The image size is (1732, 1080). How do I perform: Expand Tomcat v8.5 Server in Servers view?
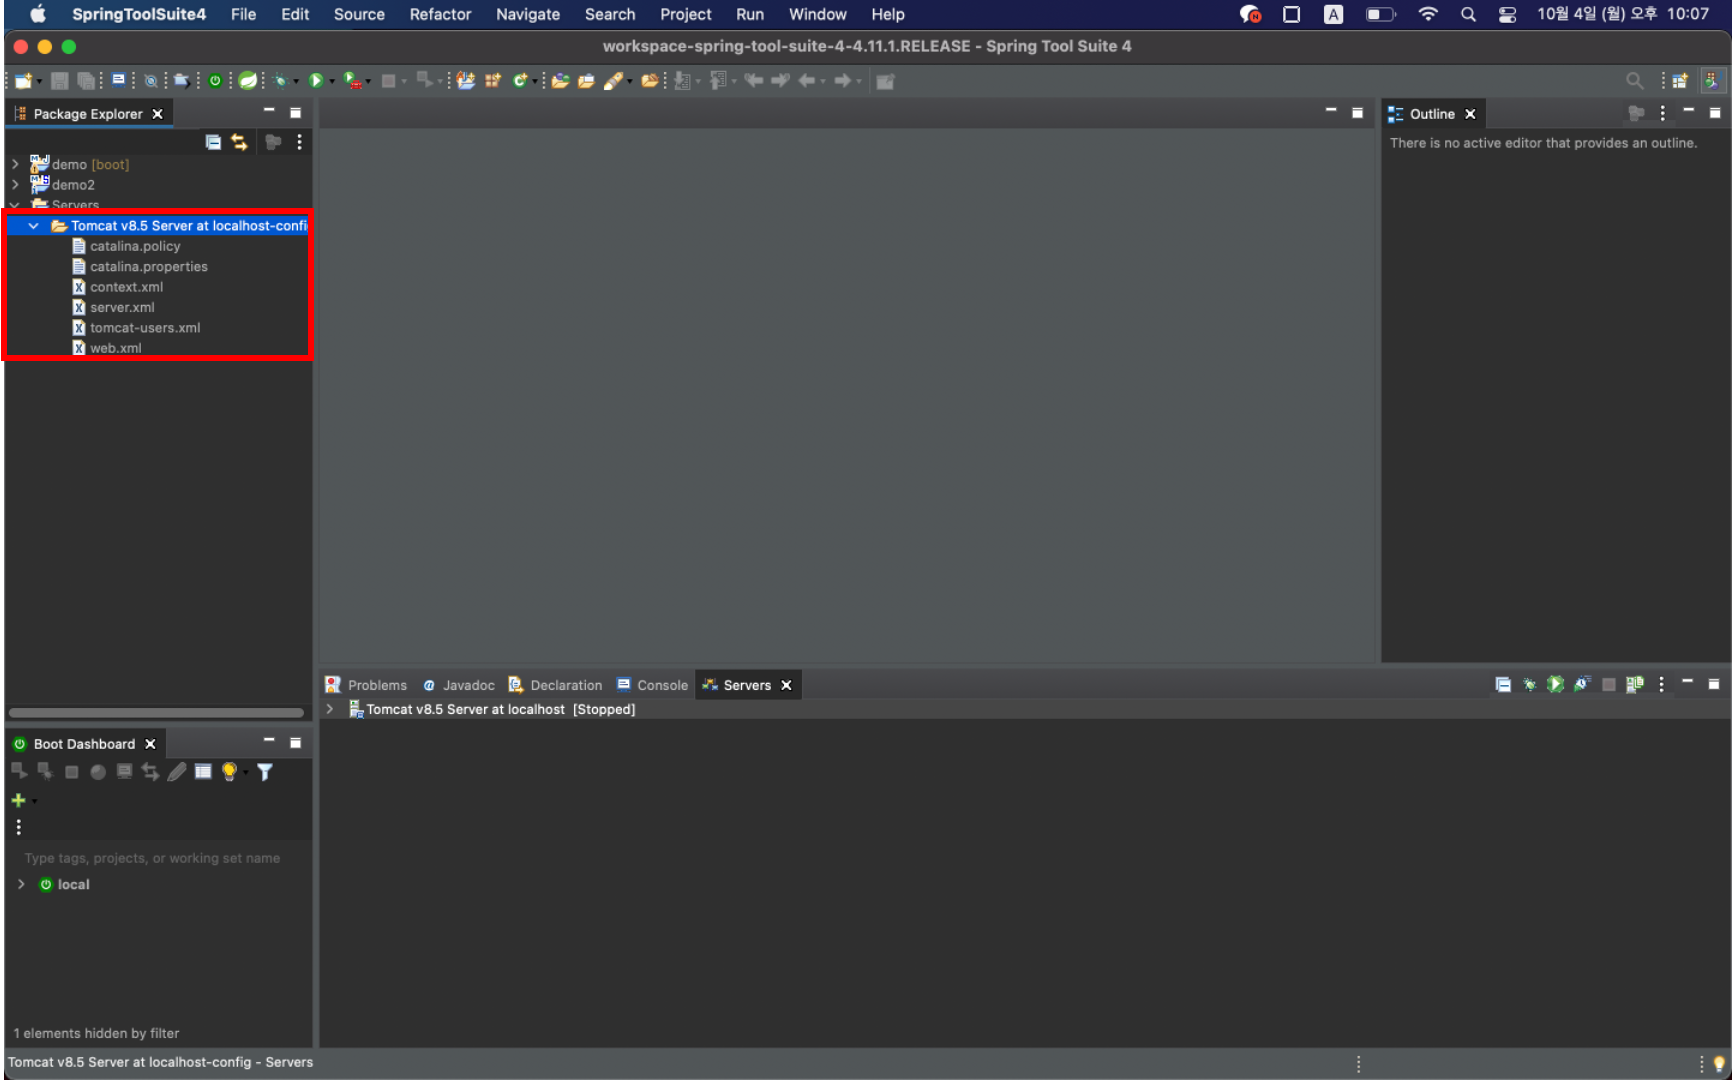(329, 709)
